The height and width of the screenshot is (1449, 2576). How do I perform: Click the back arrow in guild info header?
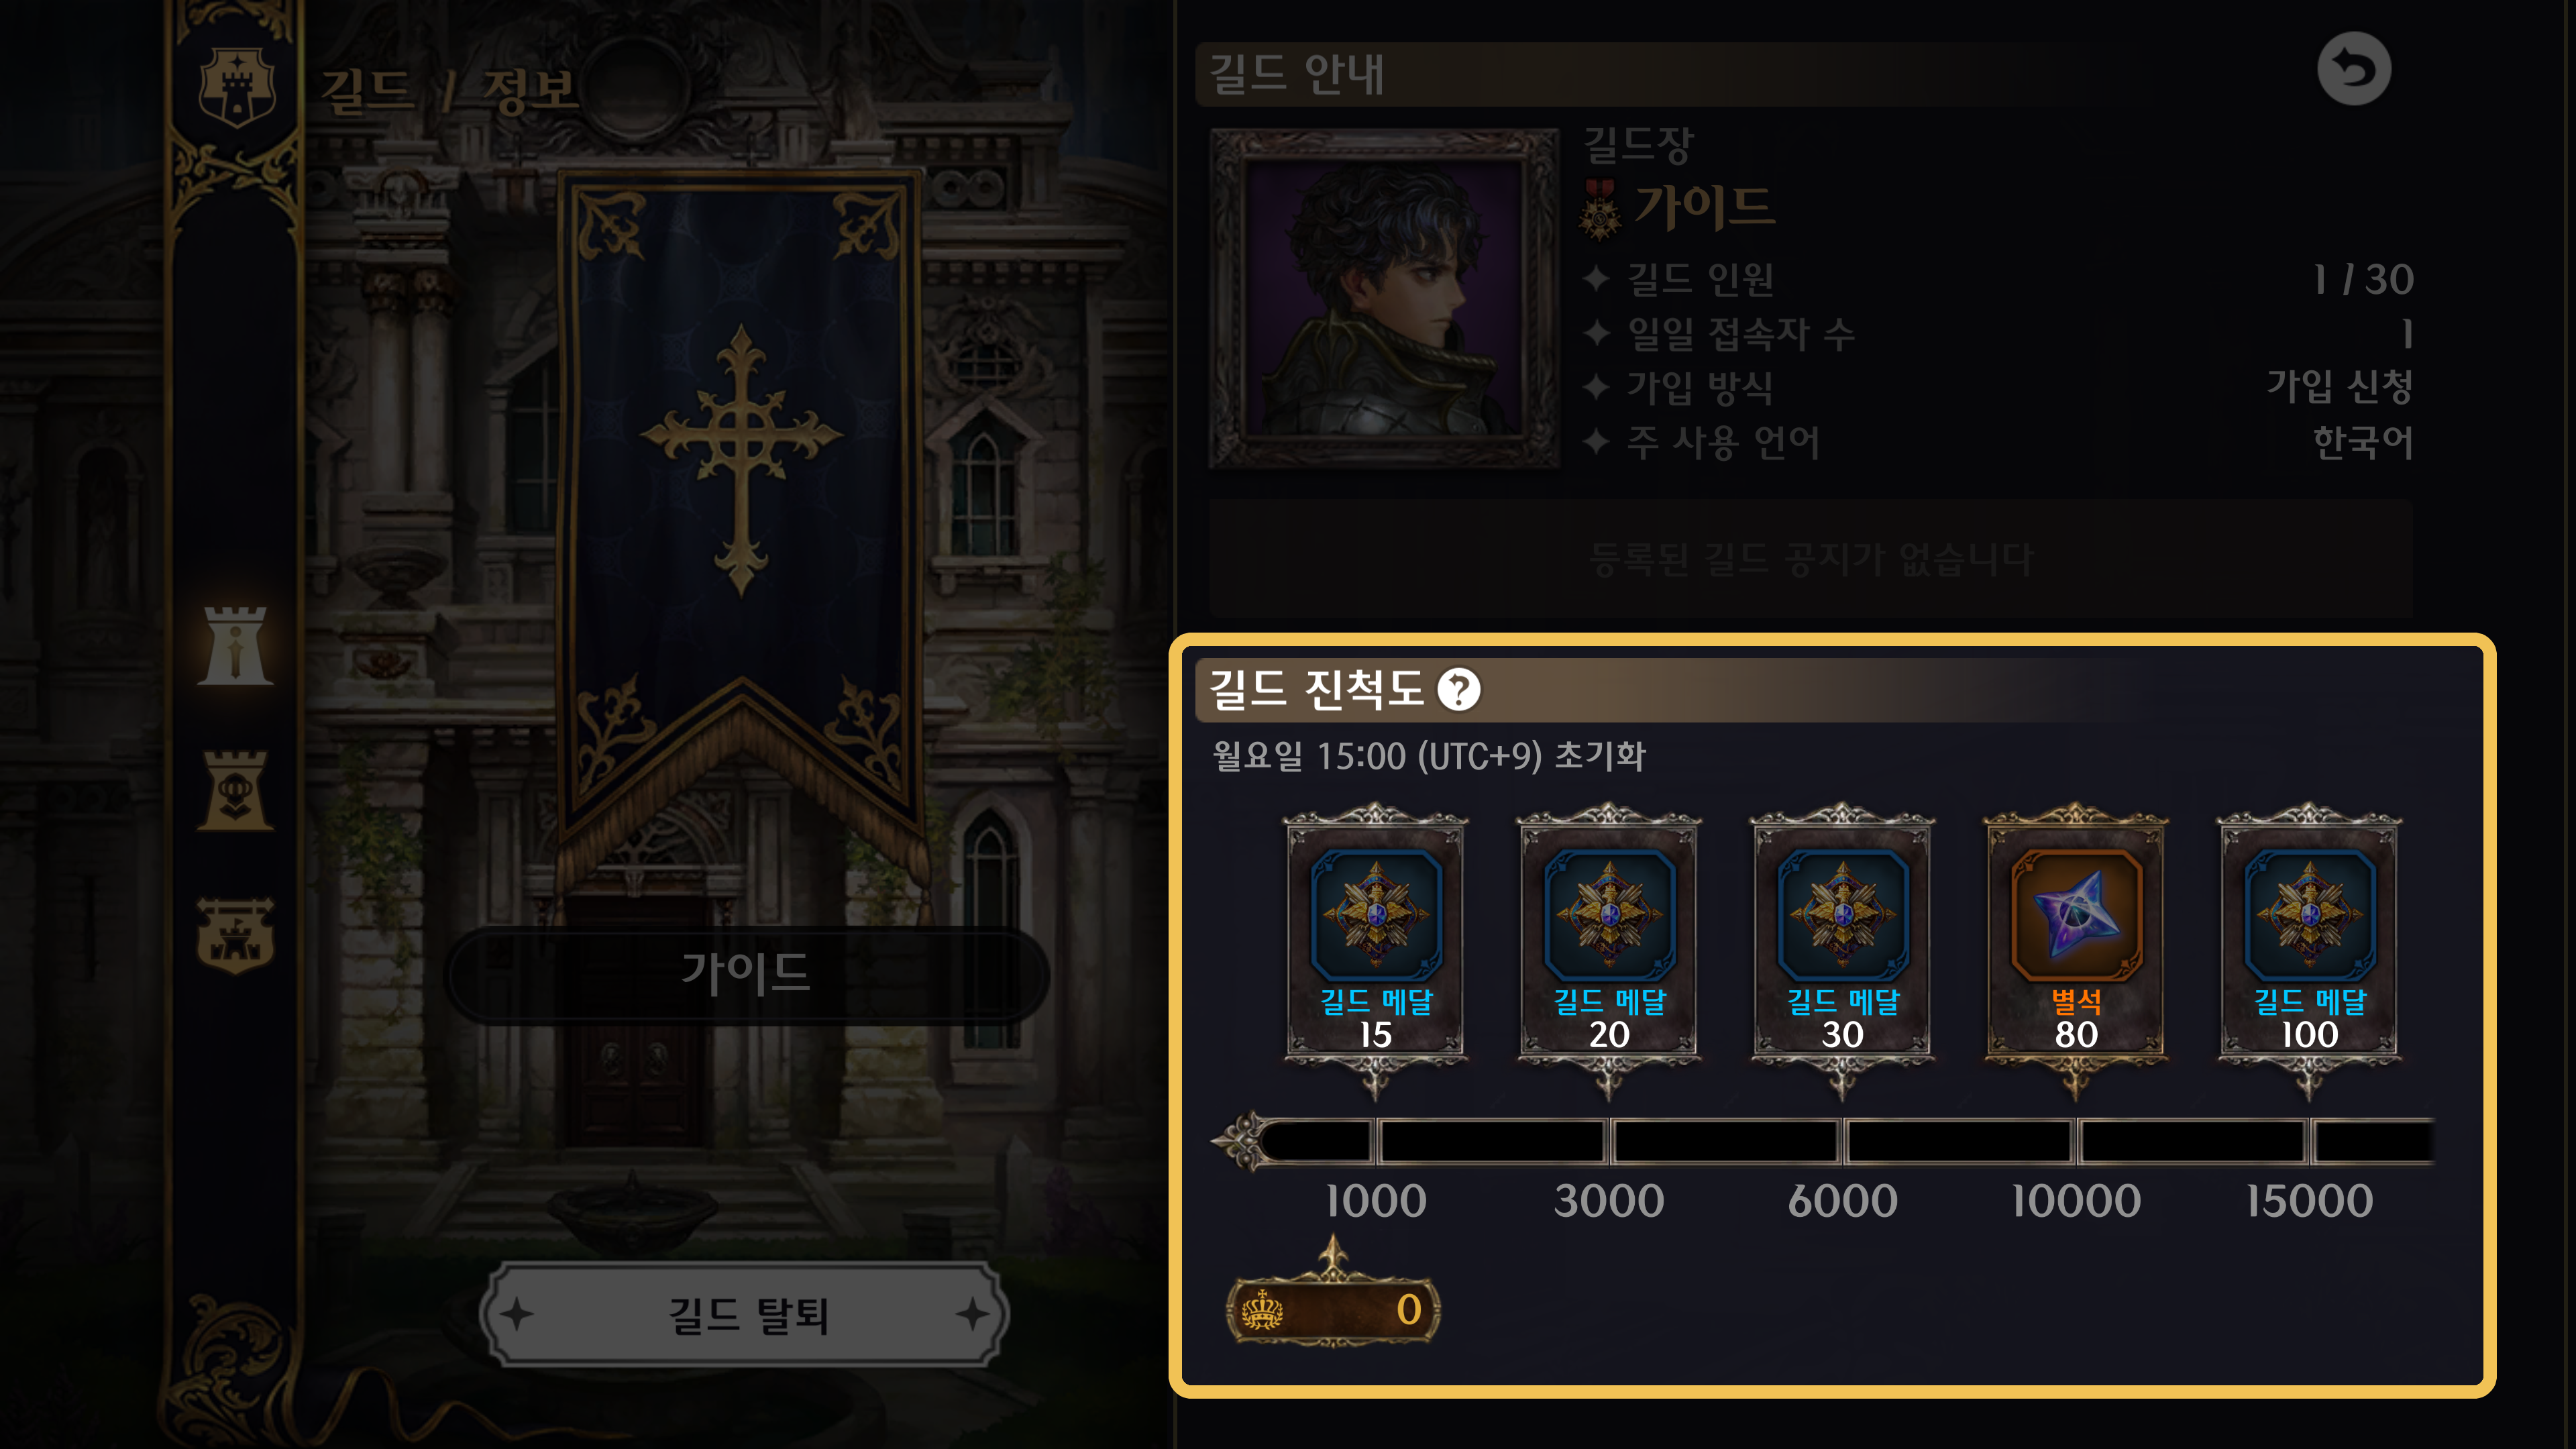pyautogui.click(x=2353, y=69)
